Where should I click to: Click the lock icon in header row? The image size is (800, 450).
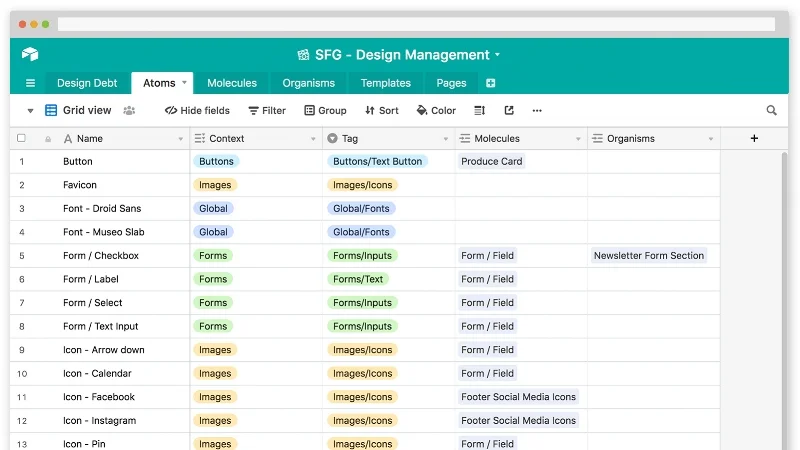(x=48, y=139)
